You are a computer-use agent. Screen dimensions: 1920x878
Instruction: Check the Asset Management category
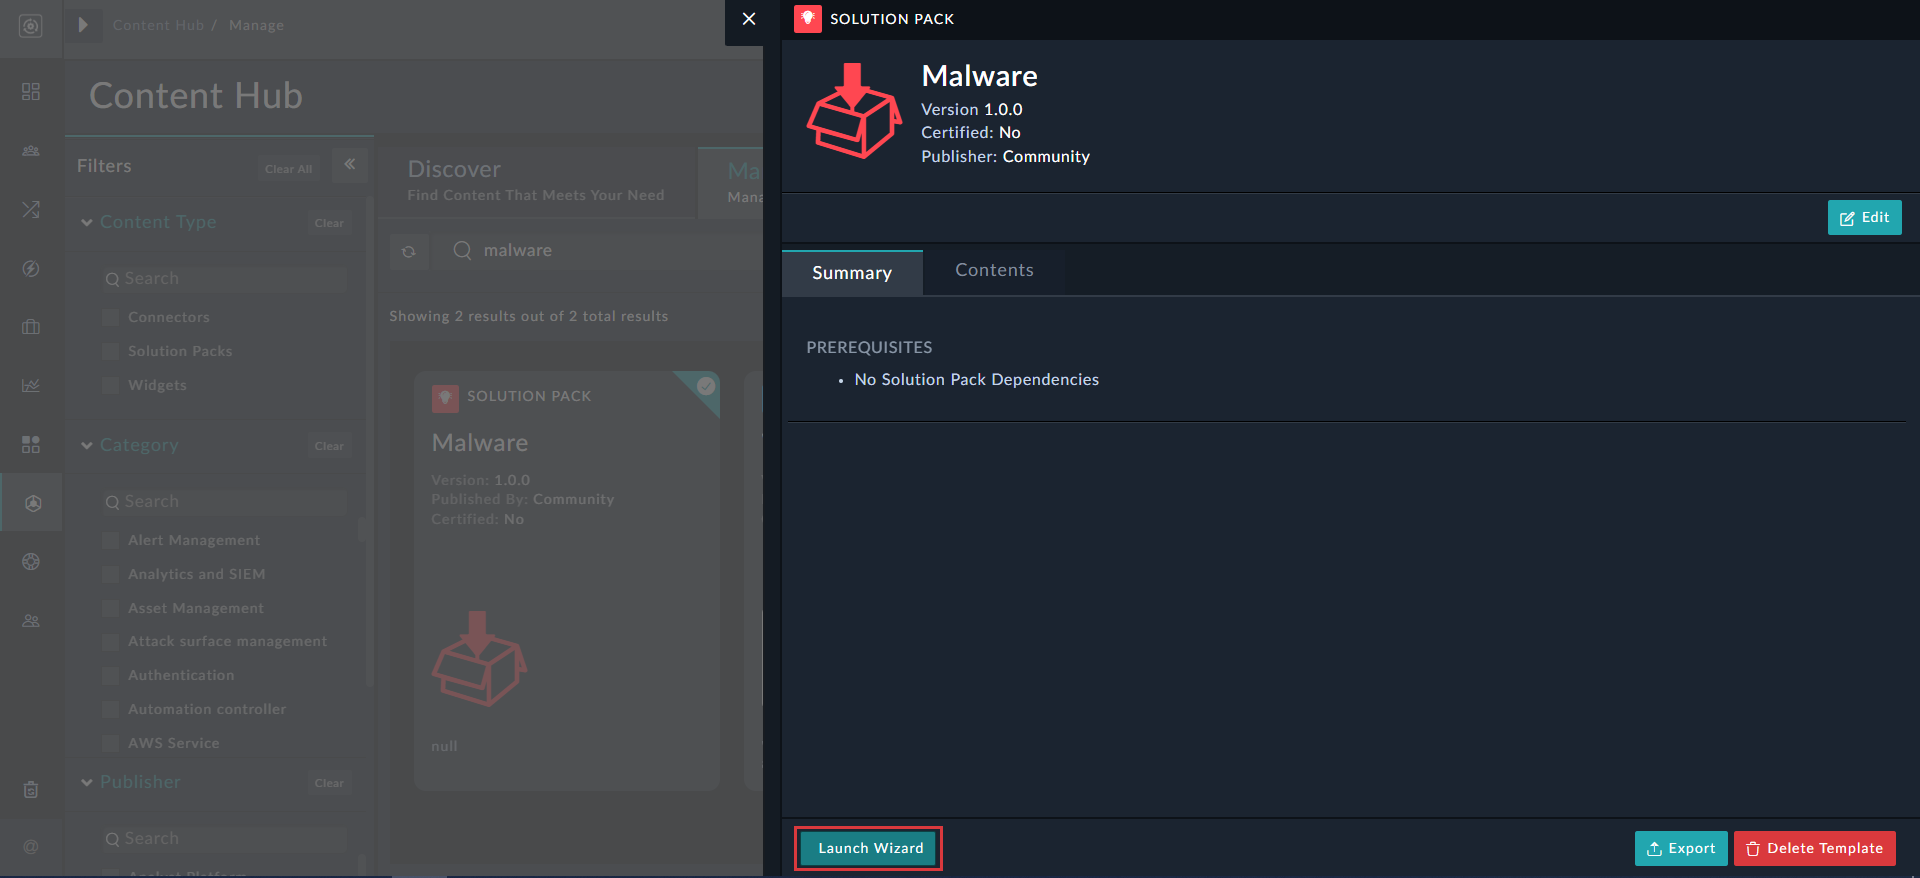click(x=111, y=608)
